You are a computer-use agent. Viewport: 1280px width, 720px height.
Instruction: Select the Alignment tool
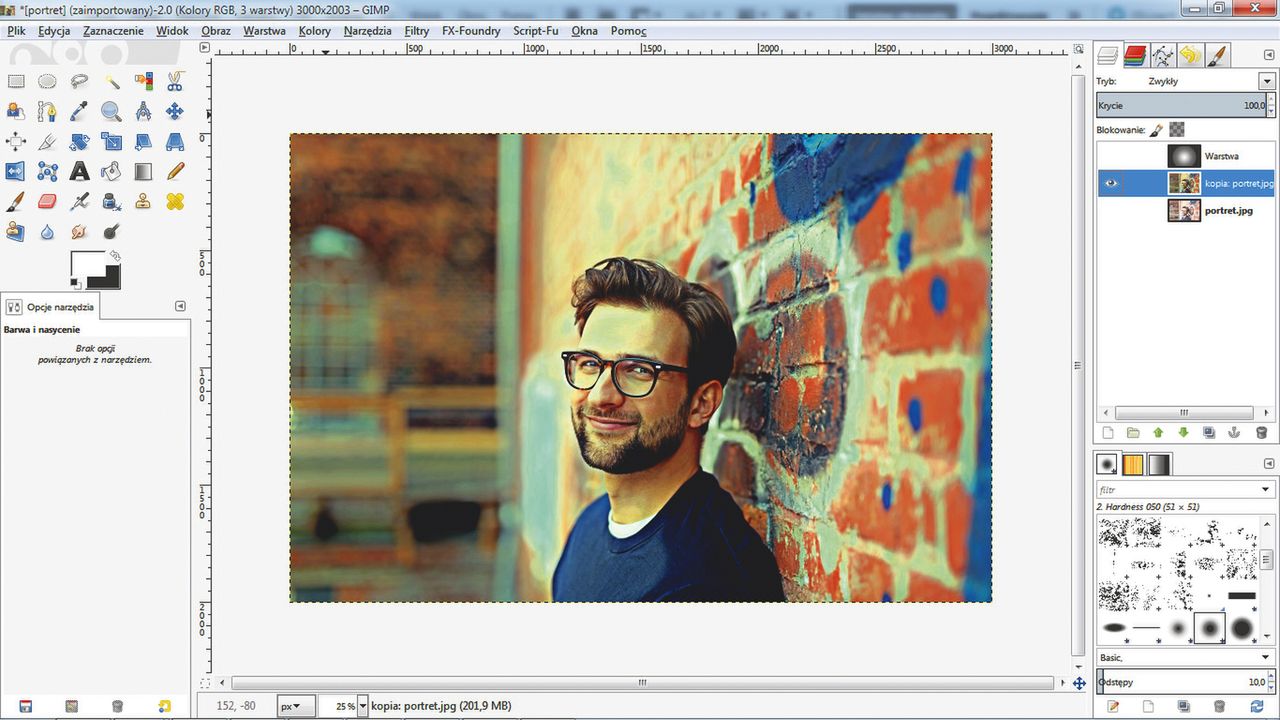pyautogui.click(x=15, y=141)
